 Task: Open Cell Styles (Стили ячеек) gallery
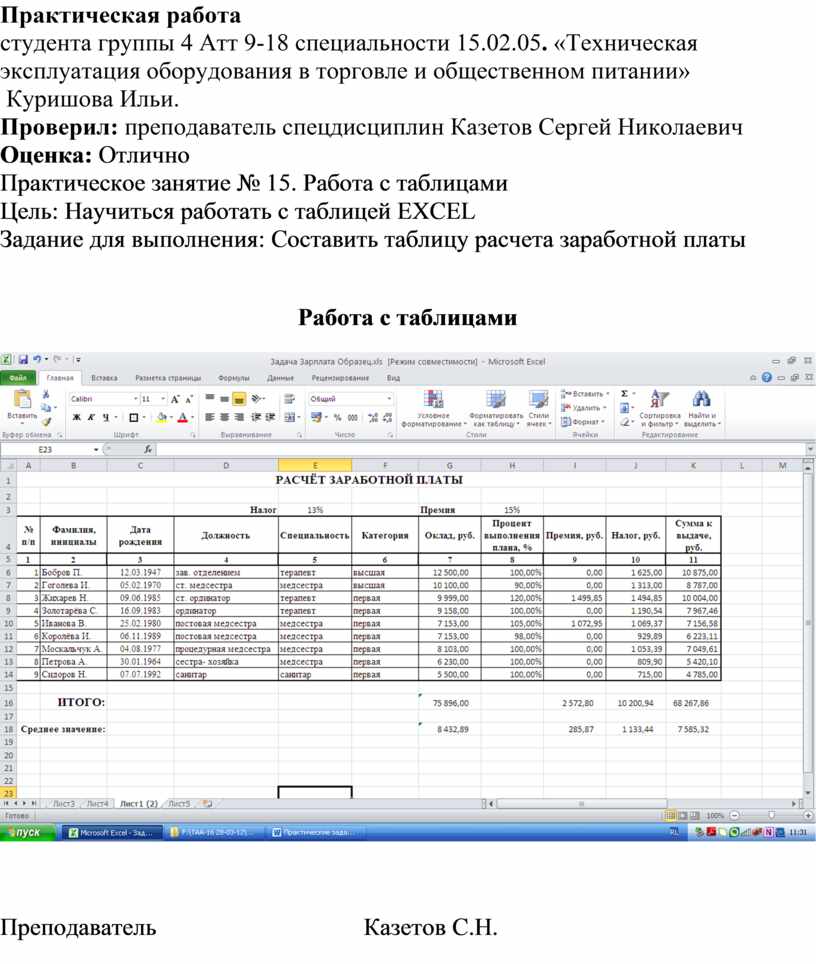(539, 408)
